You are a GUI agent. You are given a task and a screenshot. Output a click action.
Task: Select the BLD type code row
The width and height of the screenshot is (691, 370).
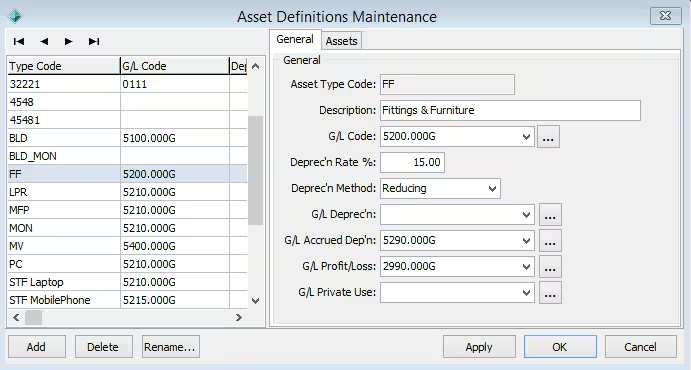point(127,138)
